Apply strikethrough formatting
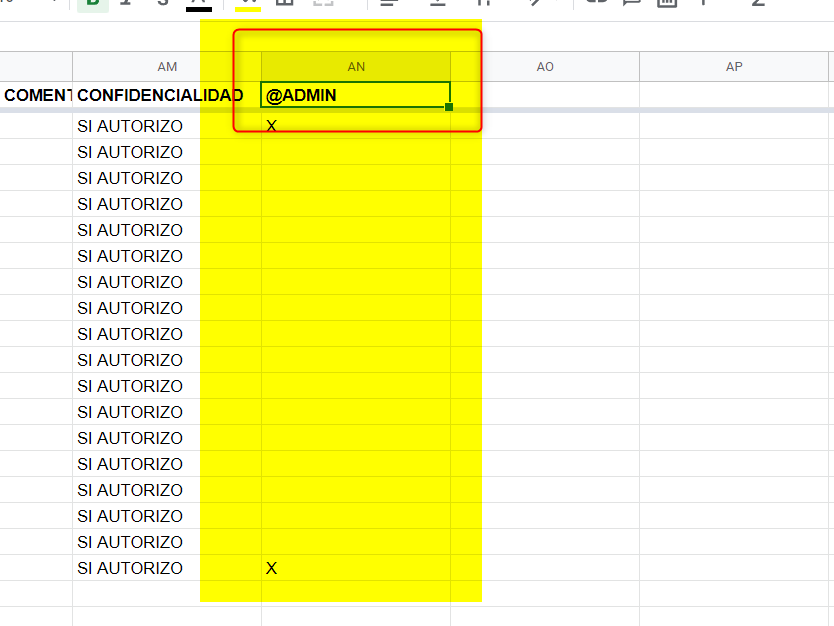Screen dimensions: 834x626 tap(163, 3)
